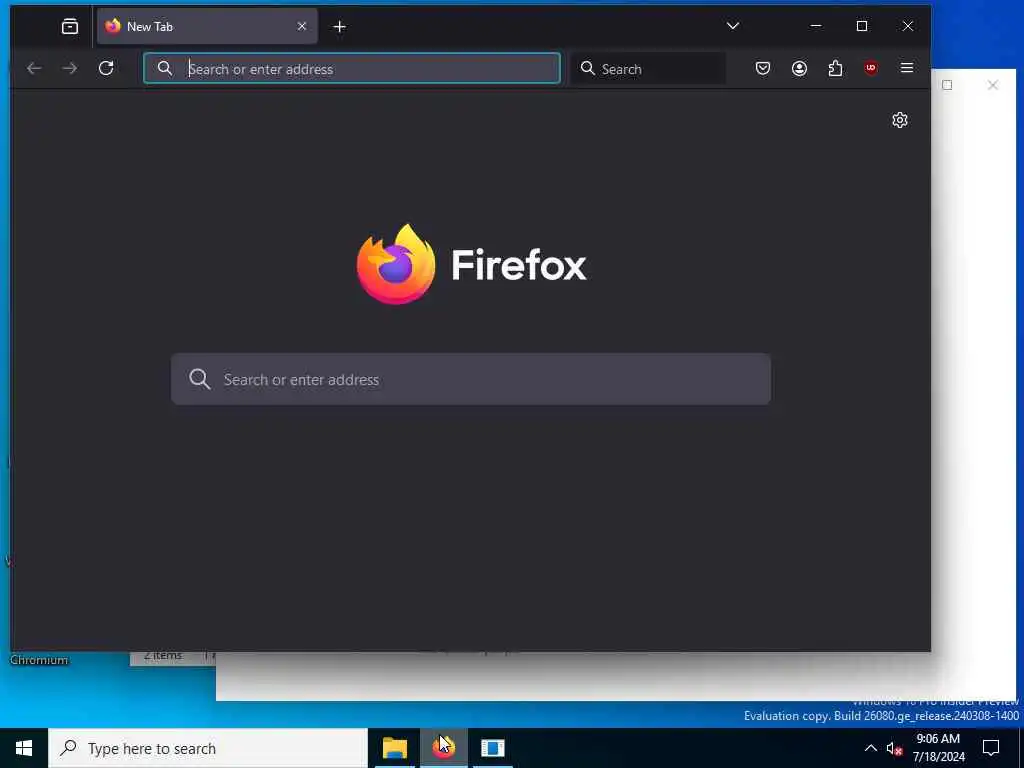Maximize the white background window
Screen dimensions: 1024x768
[947, 85]
